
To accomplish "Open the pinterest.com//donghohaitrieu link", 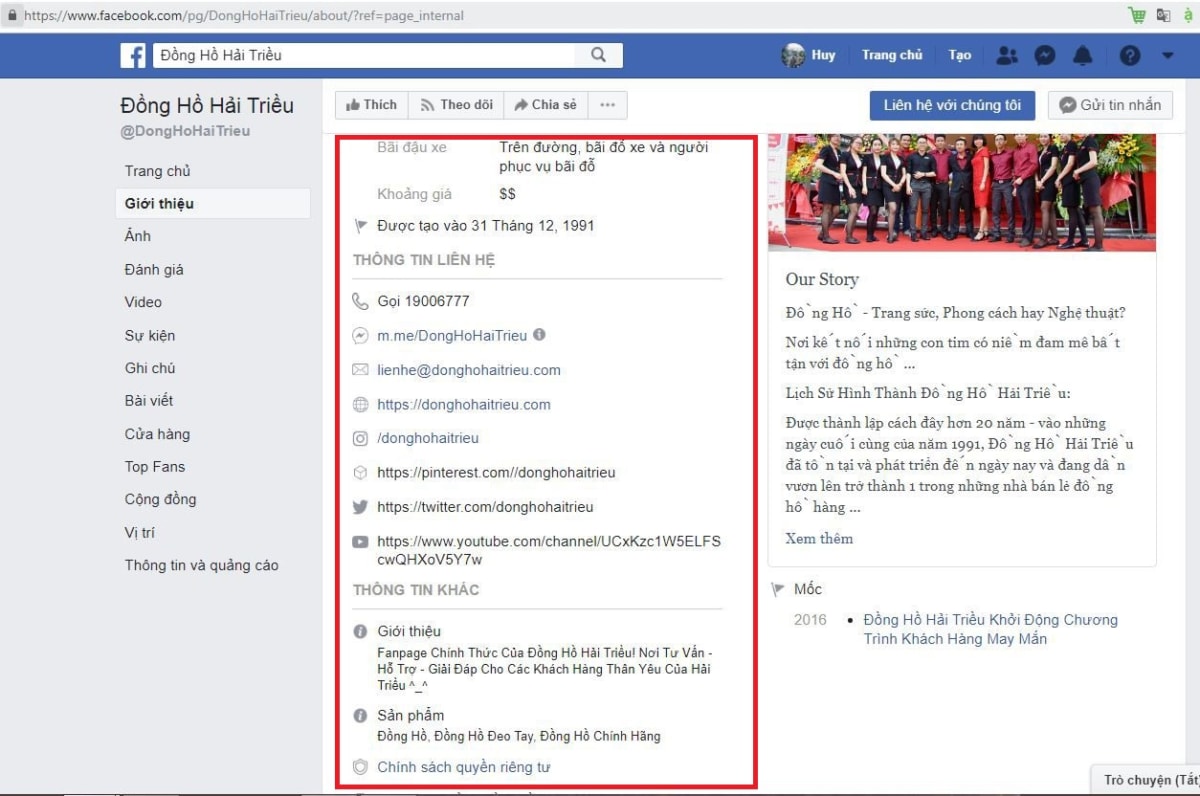I will click(x=496, y=472).
